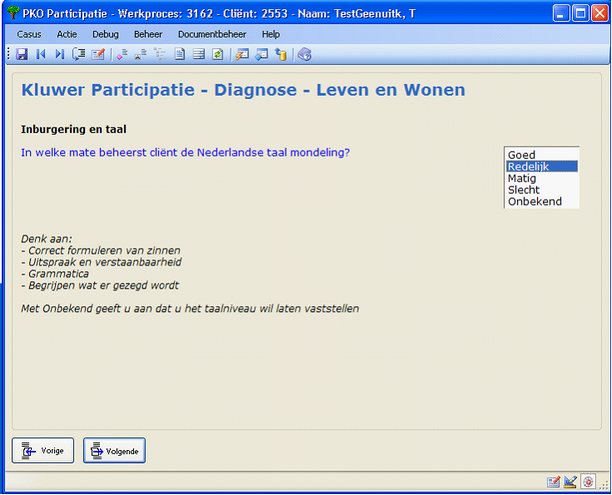This screenshot has height=495, width=612.
Task: Click the list-with-curved-arrow toolbar icon
Action: pyautogui.click(x=78, y=54)
